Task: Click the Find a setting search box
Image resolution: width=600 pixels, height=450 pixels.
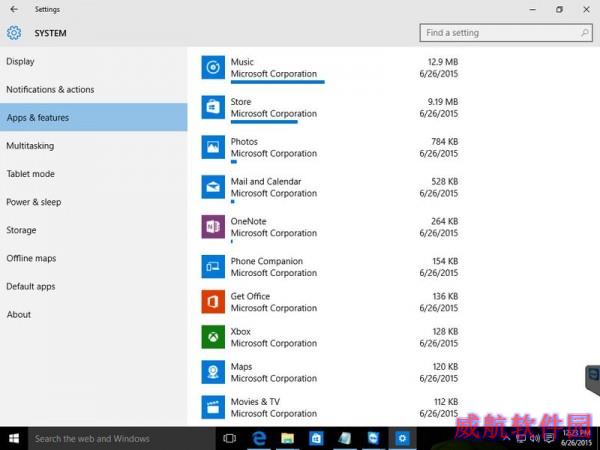Action: [506, 33]
